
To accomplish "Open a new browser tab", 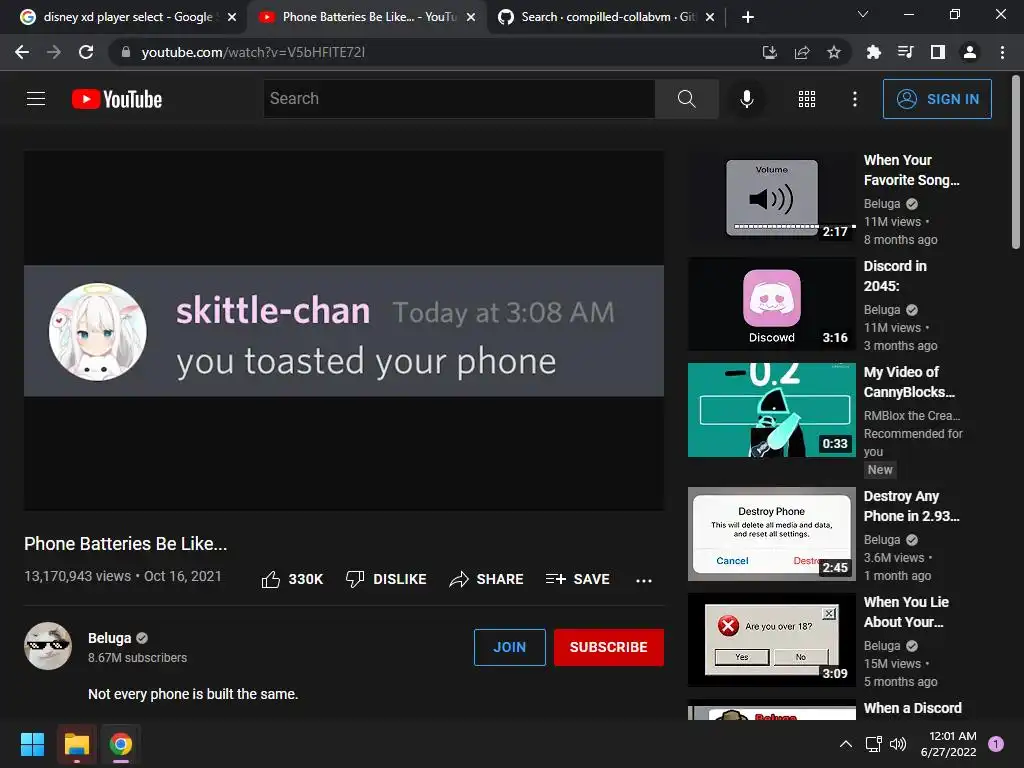I will (x=748, y=17).
